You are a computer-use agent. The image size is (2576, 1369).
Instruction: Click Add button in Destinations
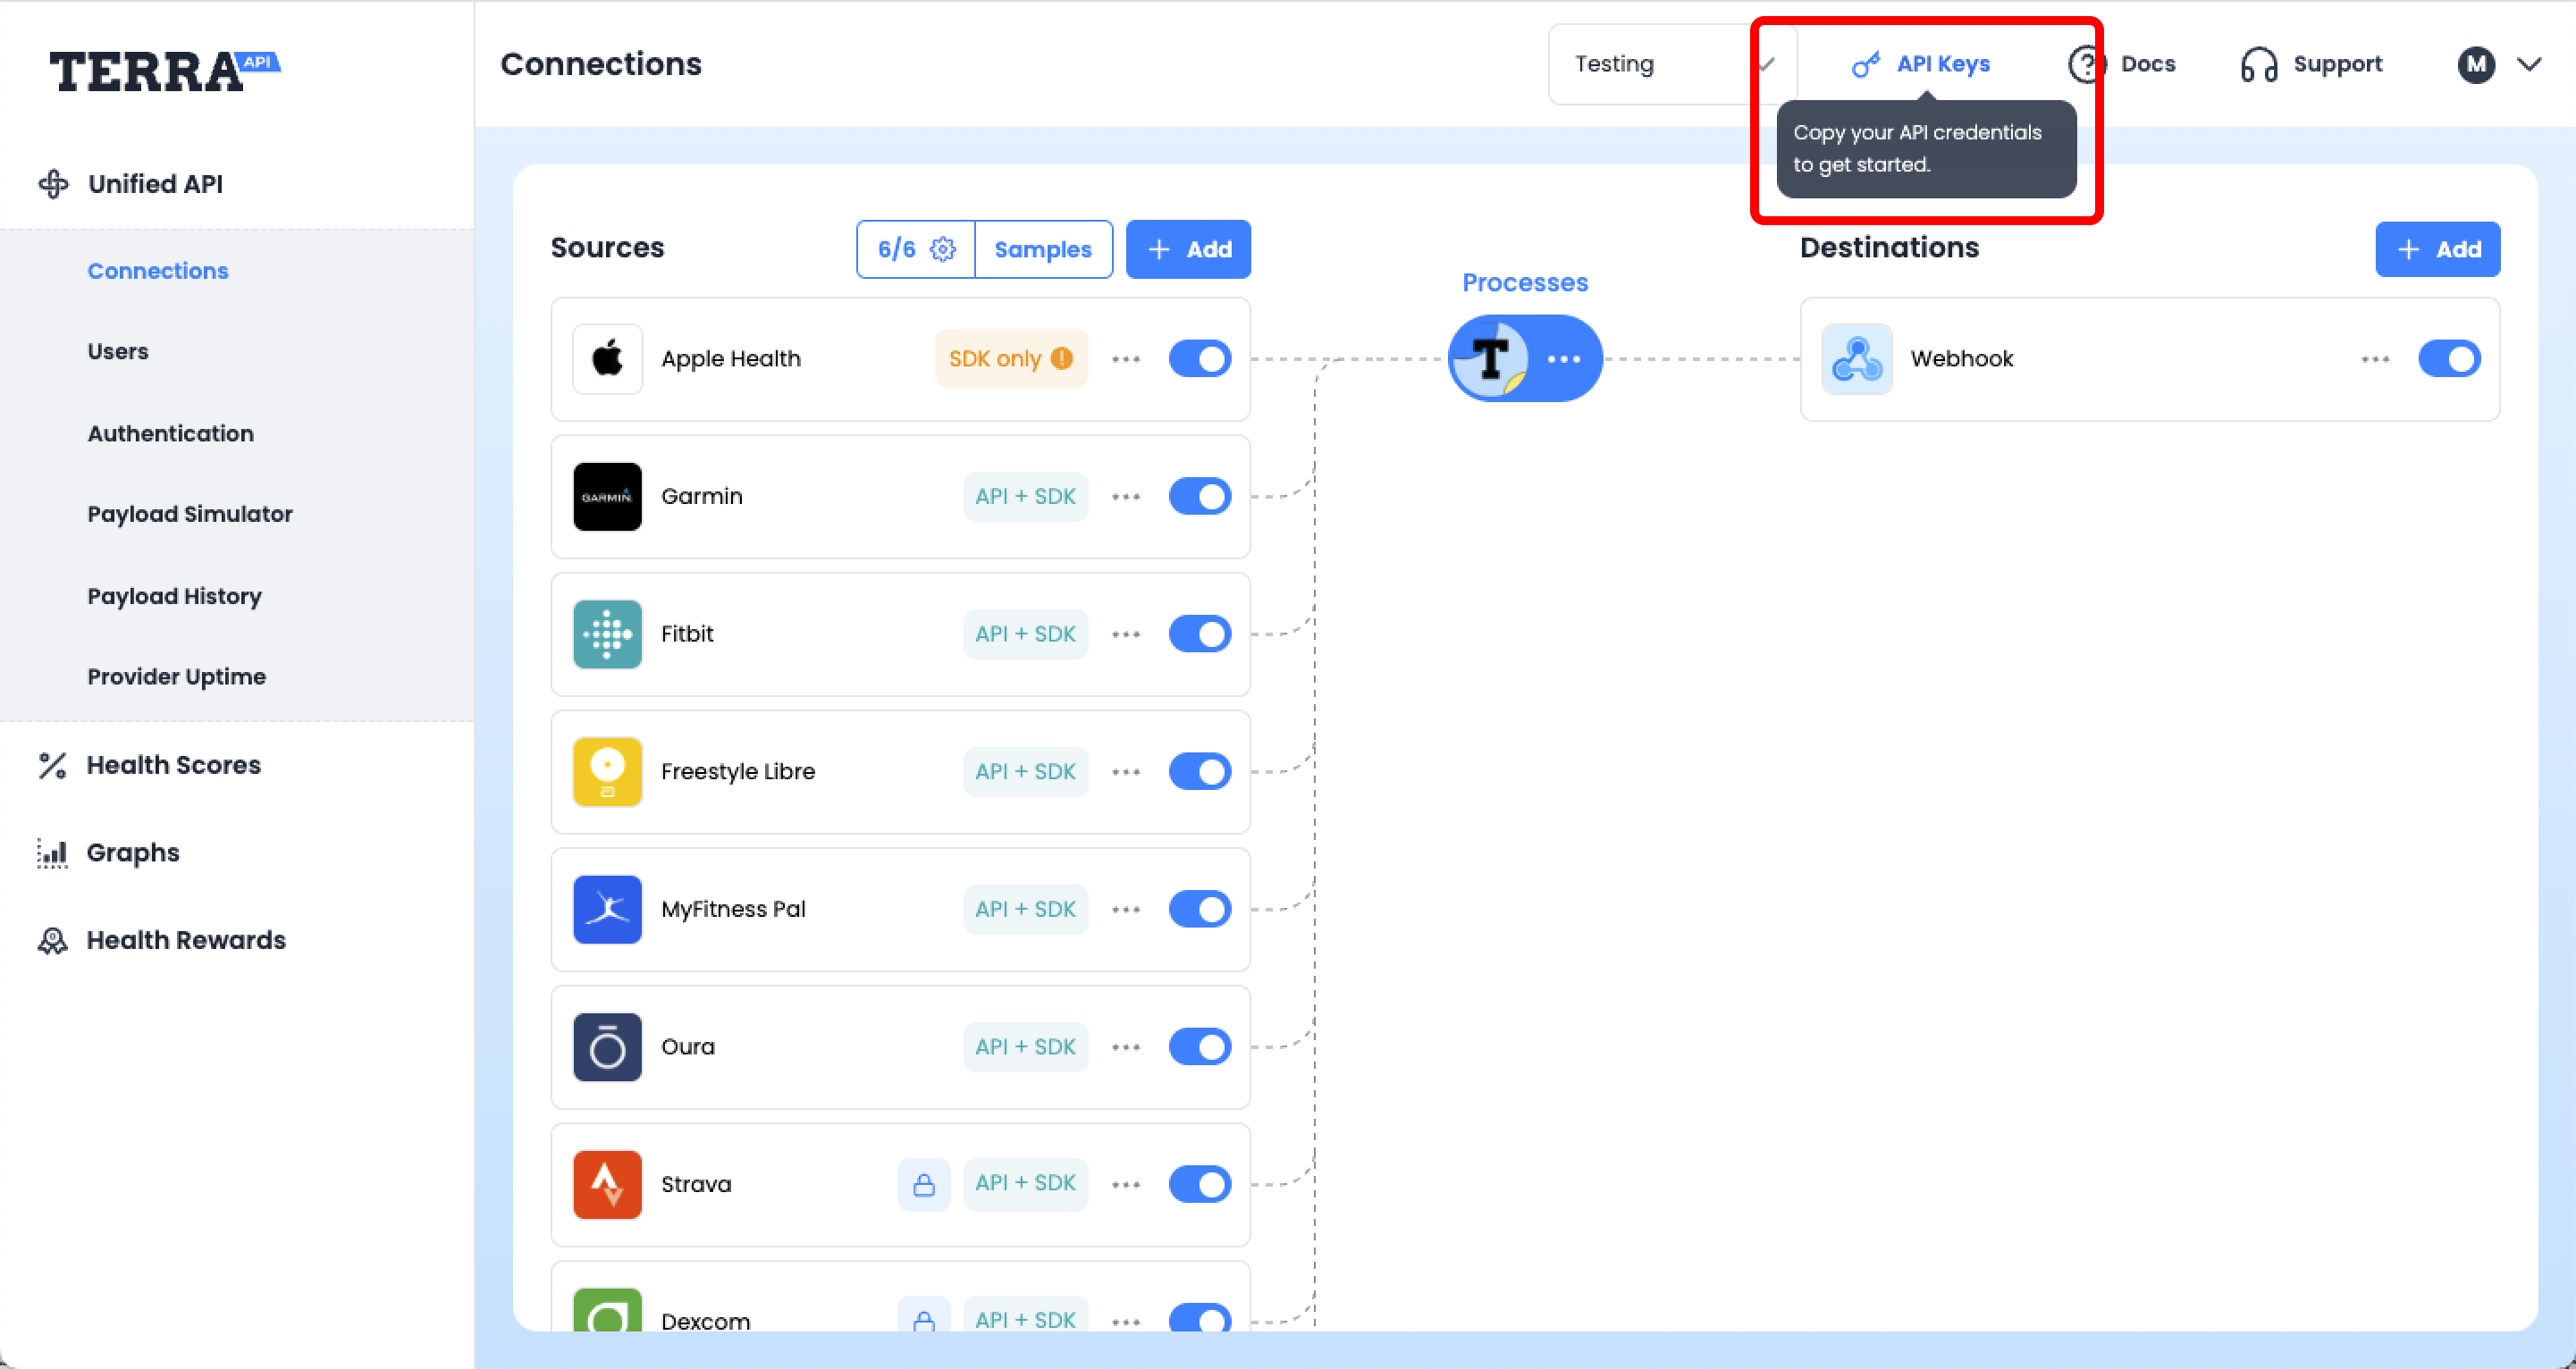tap(2437, 249)
